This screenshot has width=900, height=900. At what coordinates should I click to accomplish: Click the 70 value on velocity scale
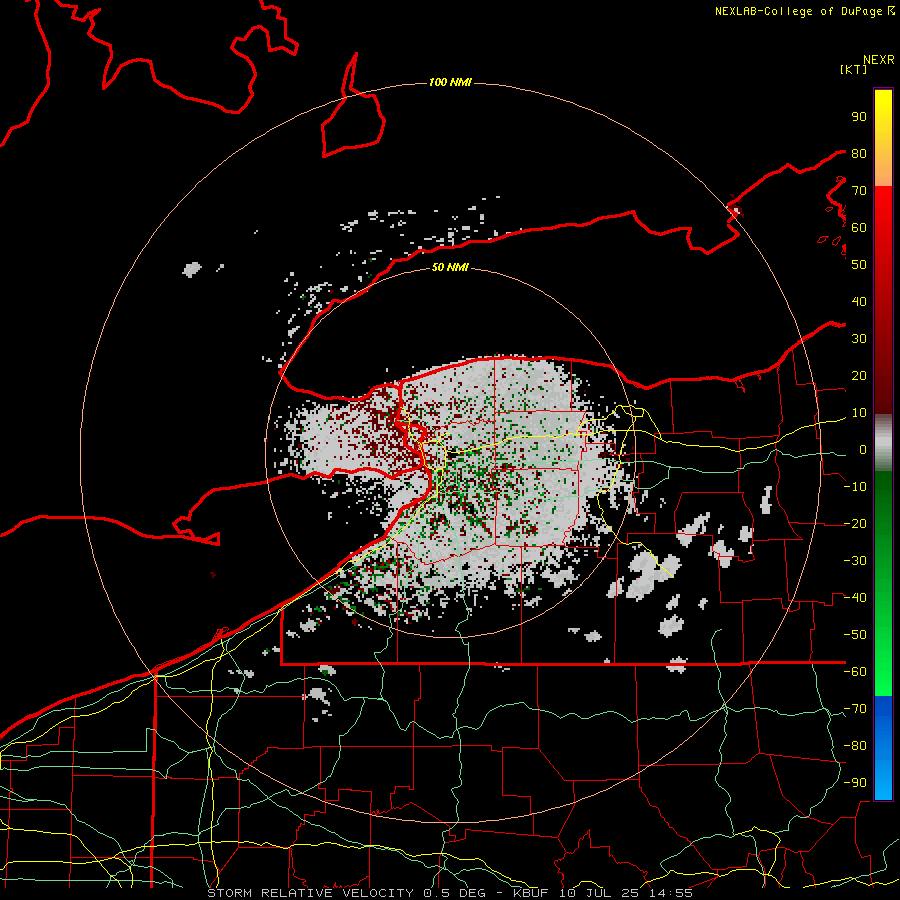point(859,191)
